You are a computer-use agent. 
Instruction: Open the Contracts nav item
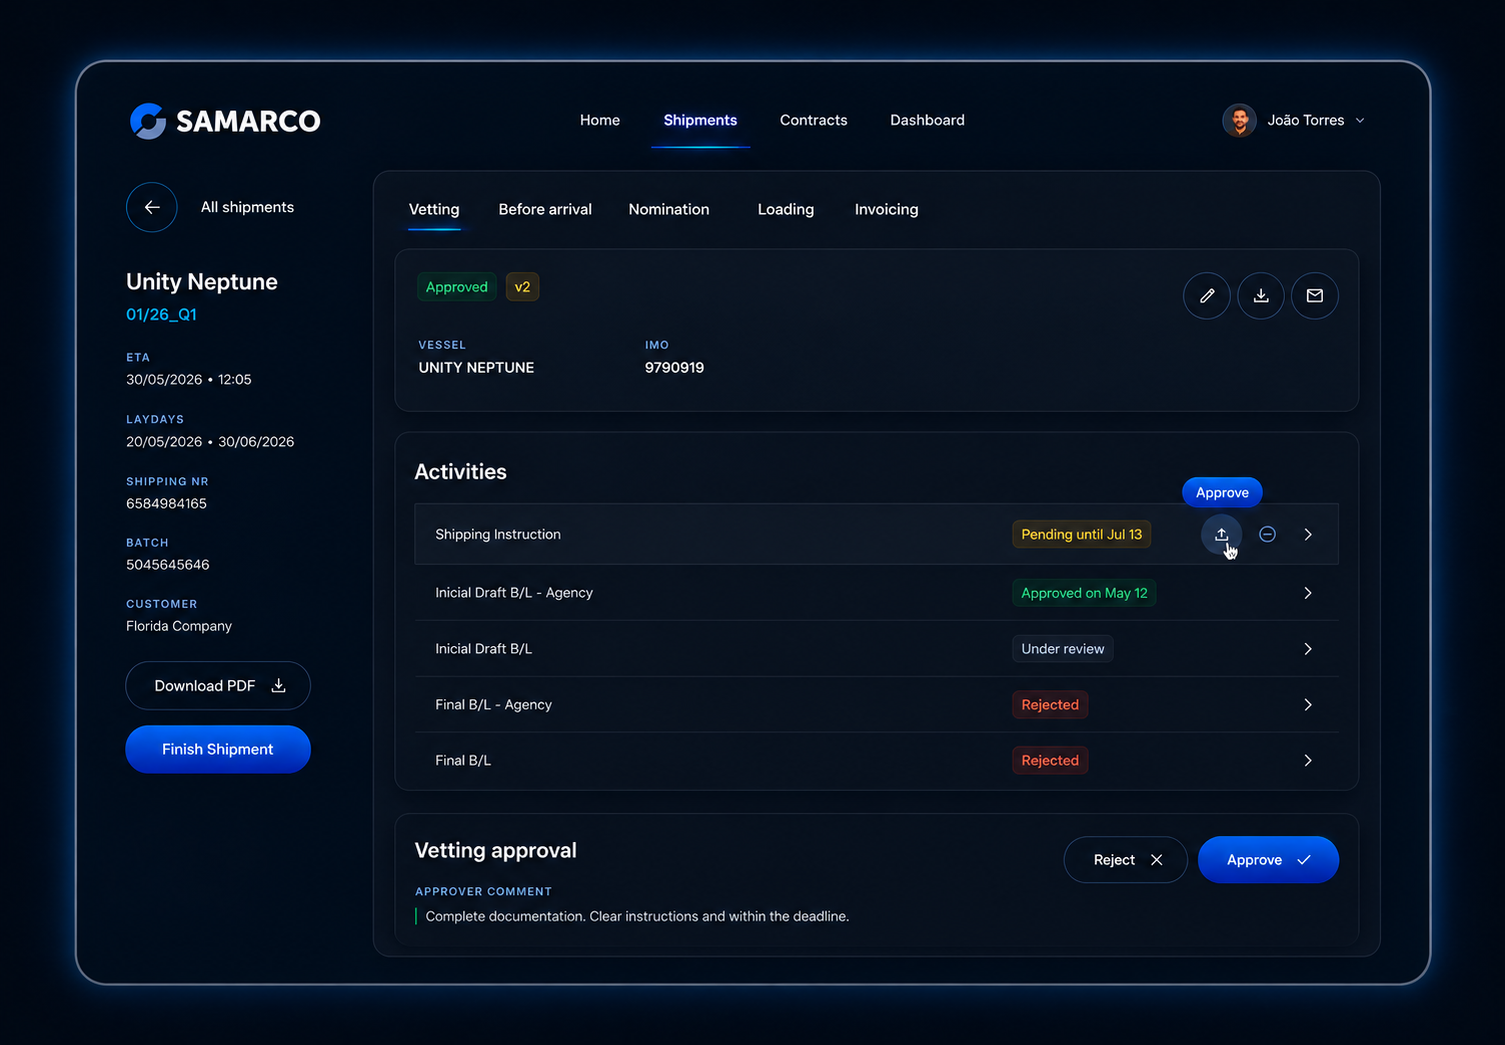tap(814, 120)
